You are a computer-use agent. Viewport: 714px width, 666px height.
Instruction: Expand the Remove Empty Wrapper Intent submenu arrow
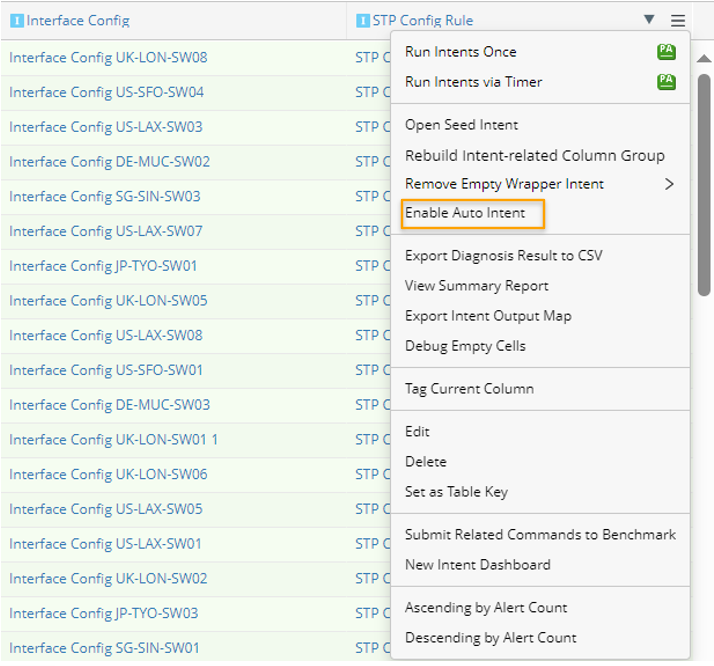click(669, 184)
